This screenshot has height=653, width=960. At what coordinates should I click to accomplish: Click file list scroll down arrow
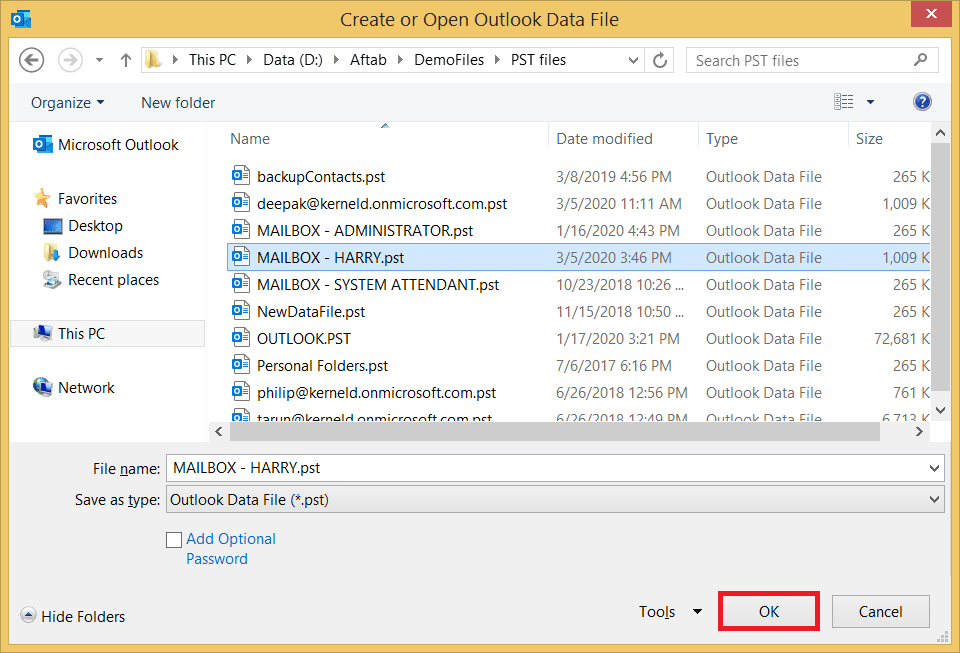point(940,410)
